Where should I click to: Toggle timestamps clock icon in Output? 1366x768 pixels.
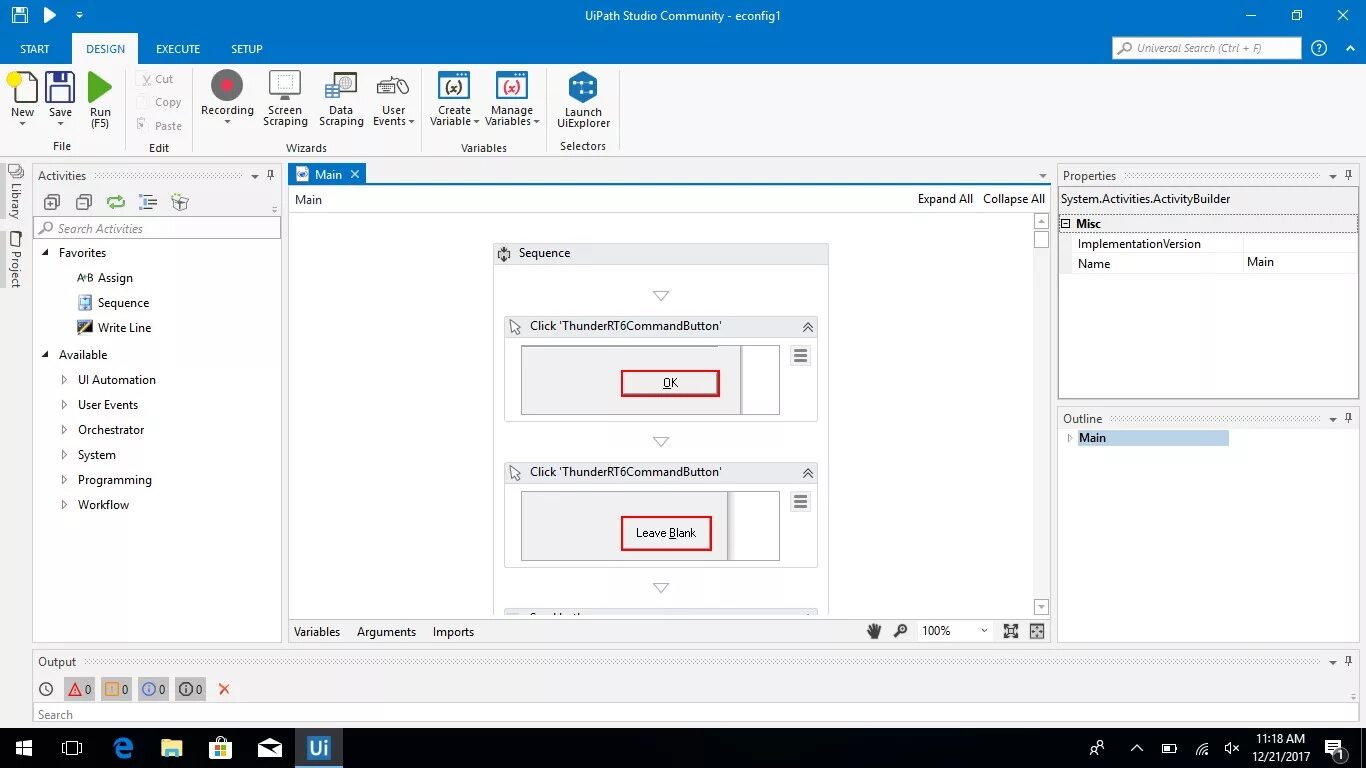[46, 689]
